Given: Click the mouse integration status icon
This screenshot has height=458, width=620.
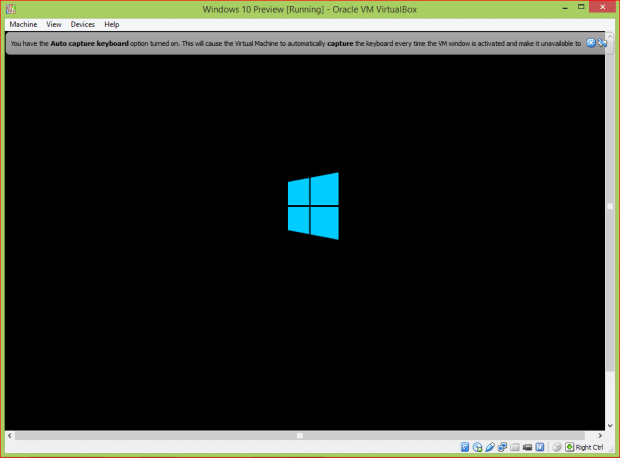Looking at the screenshot, I should [x=557, y=447].
